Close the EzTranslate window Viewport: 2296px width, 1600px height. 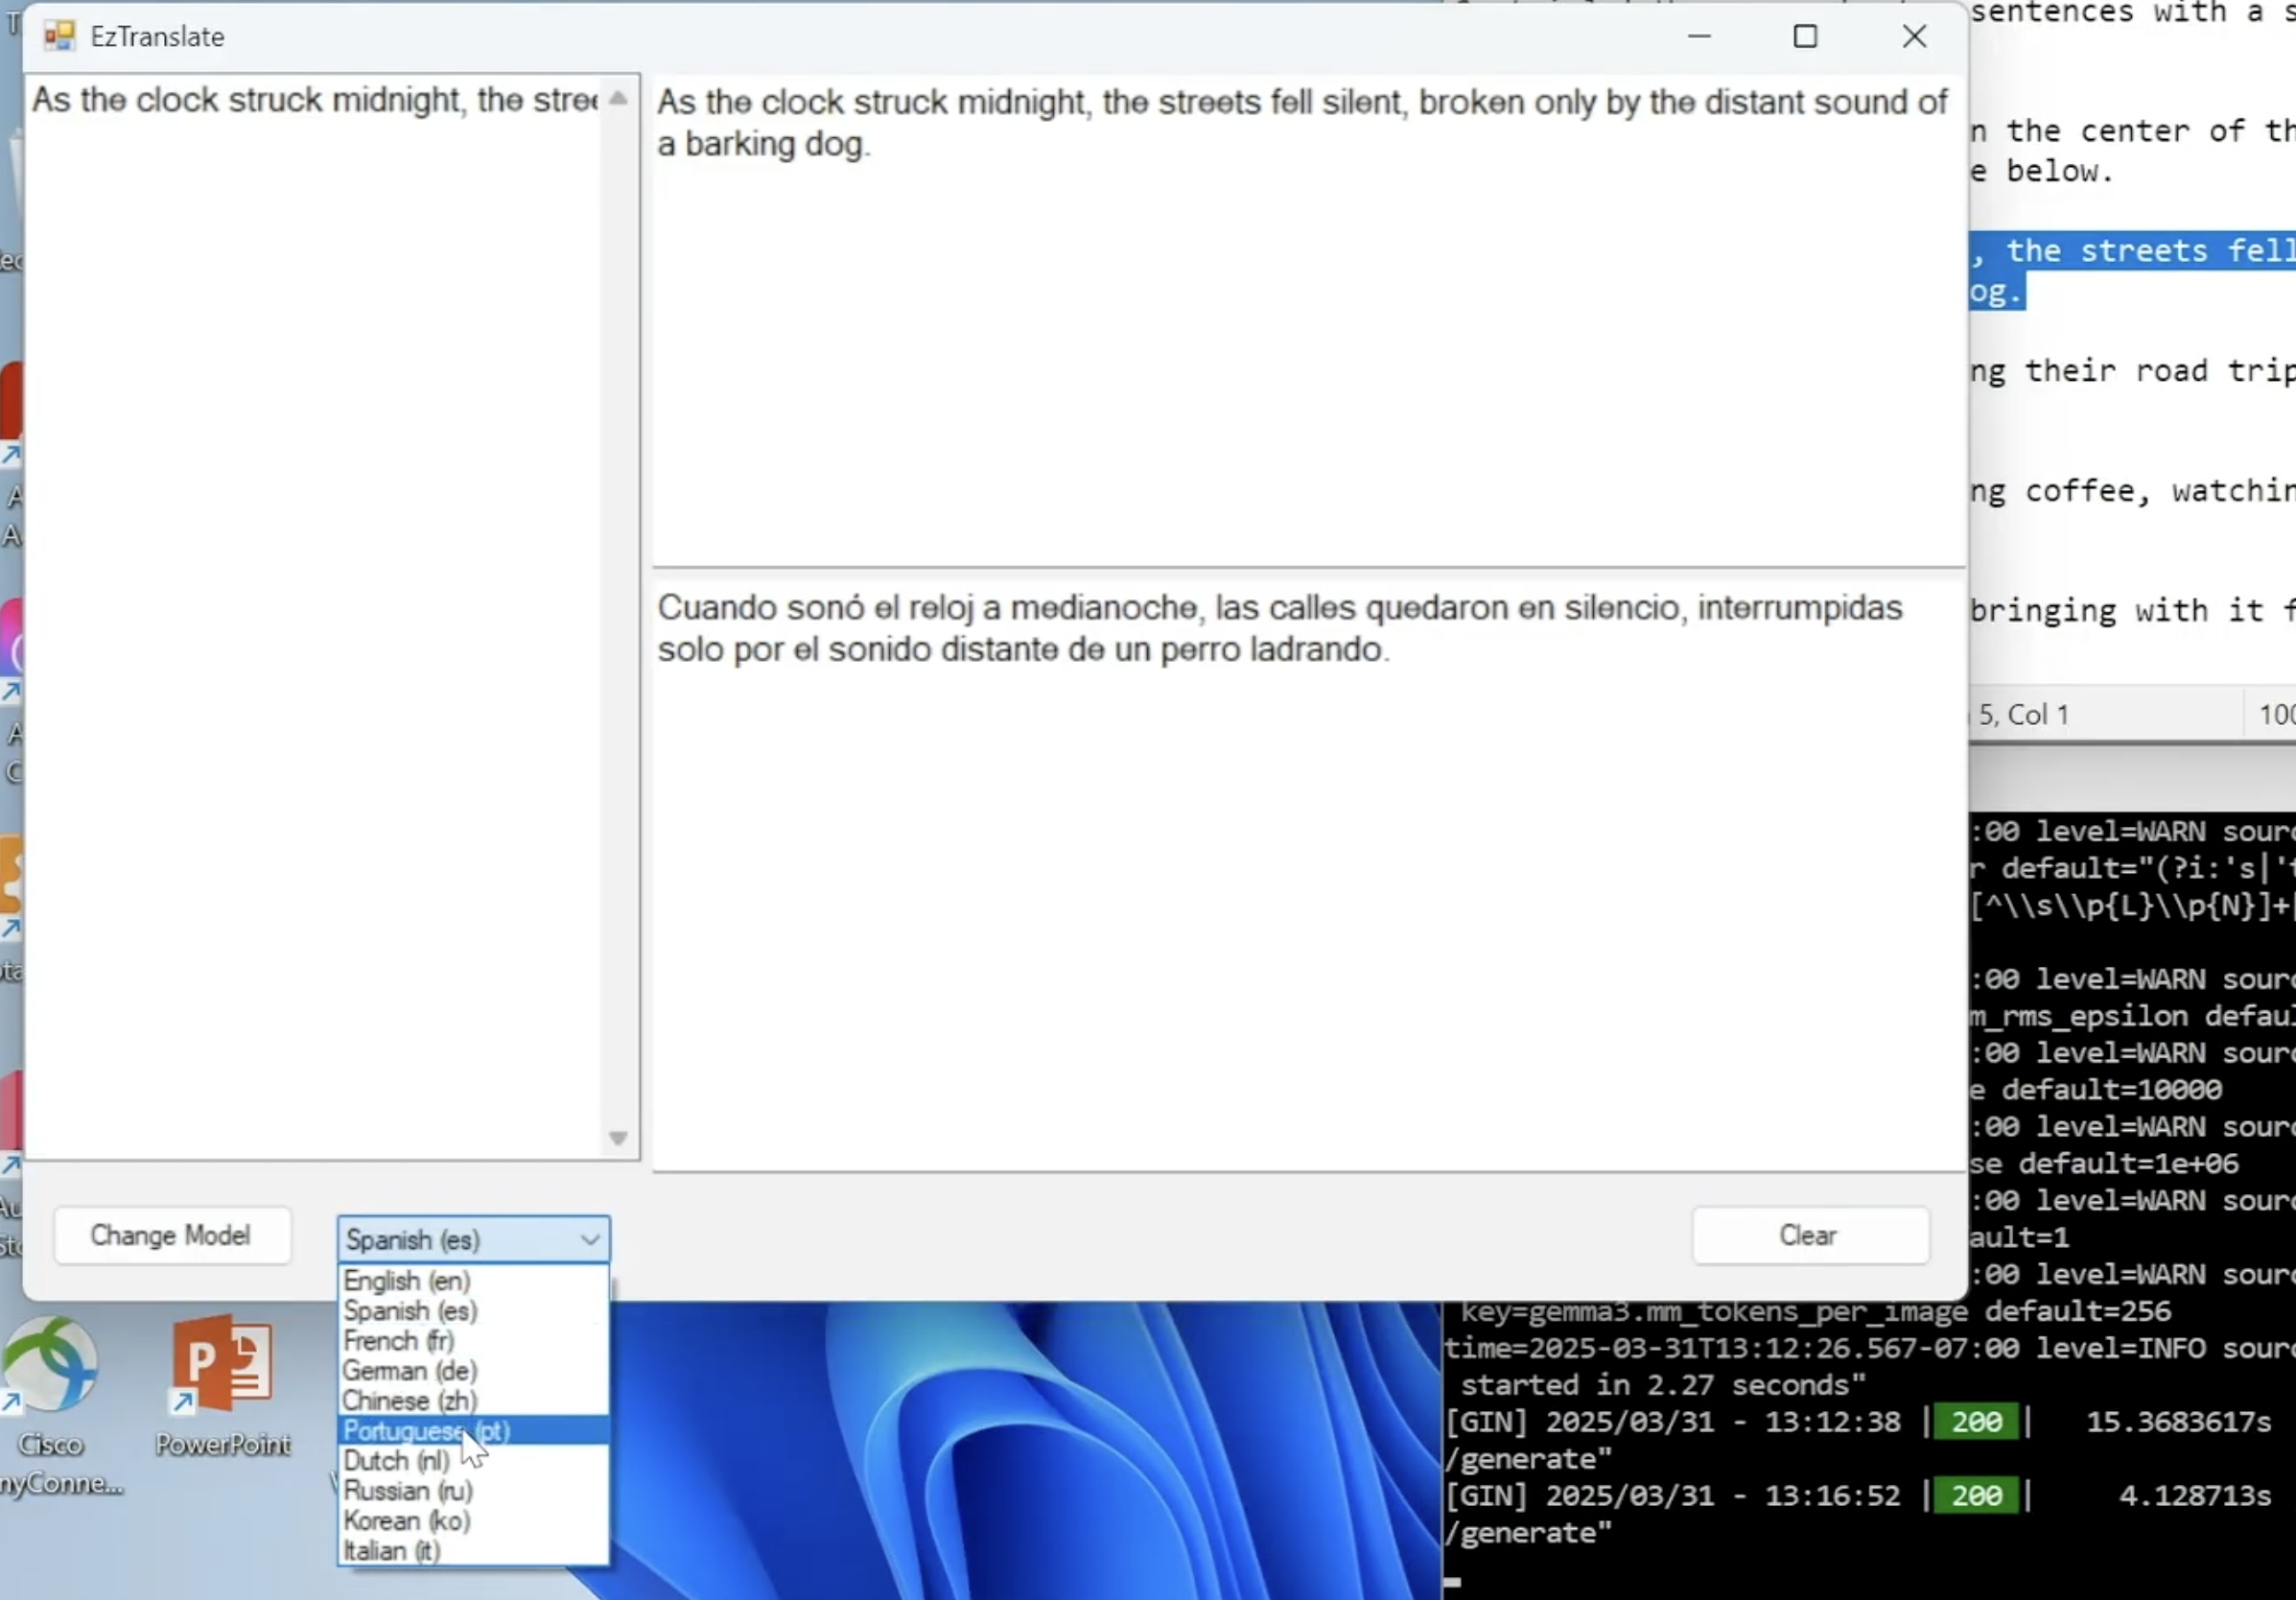[1914, 37]
